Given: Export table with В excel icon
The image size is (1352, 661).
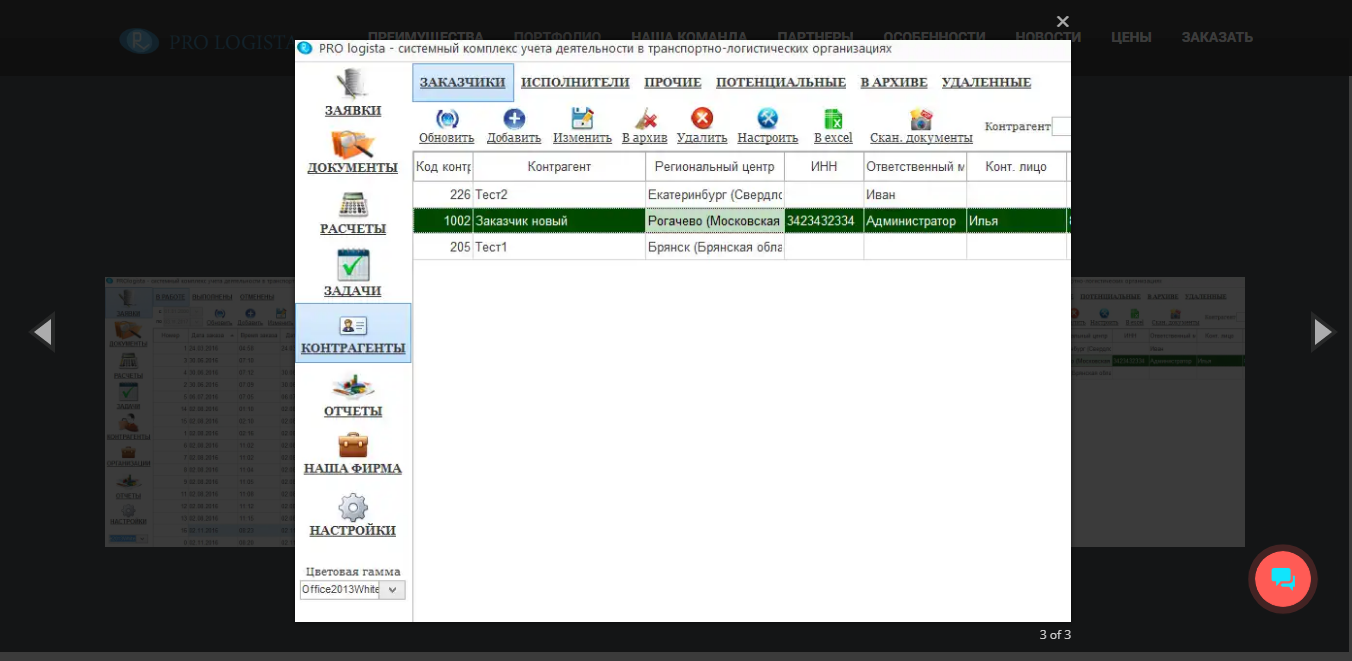Looking at the screenshot, I should [x=833, y=119].
